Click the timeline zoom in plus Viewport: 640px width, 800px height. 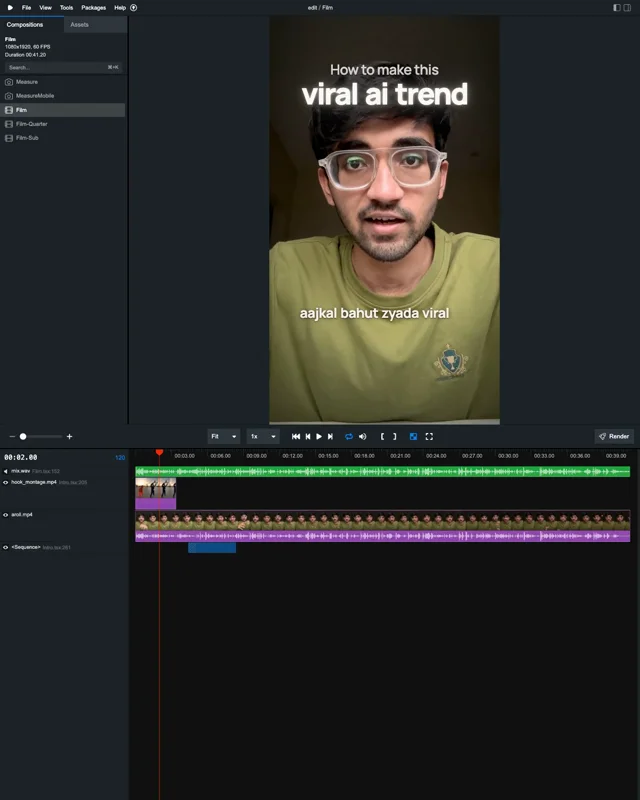[x=69, y=437]
